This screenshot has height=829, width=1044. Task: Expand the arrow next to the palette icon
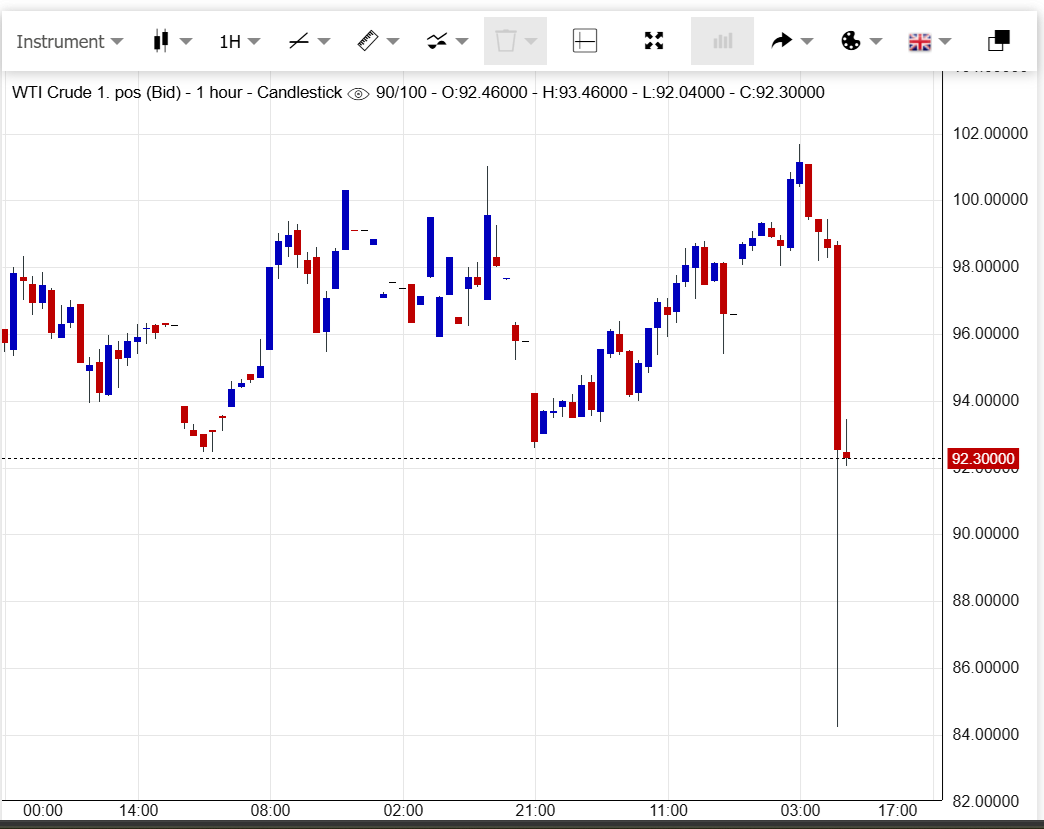876,41
